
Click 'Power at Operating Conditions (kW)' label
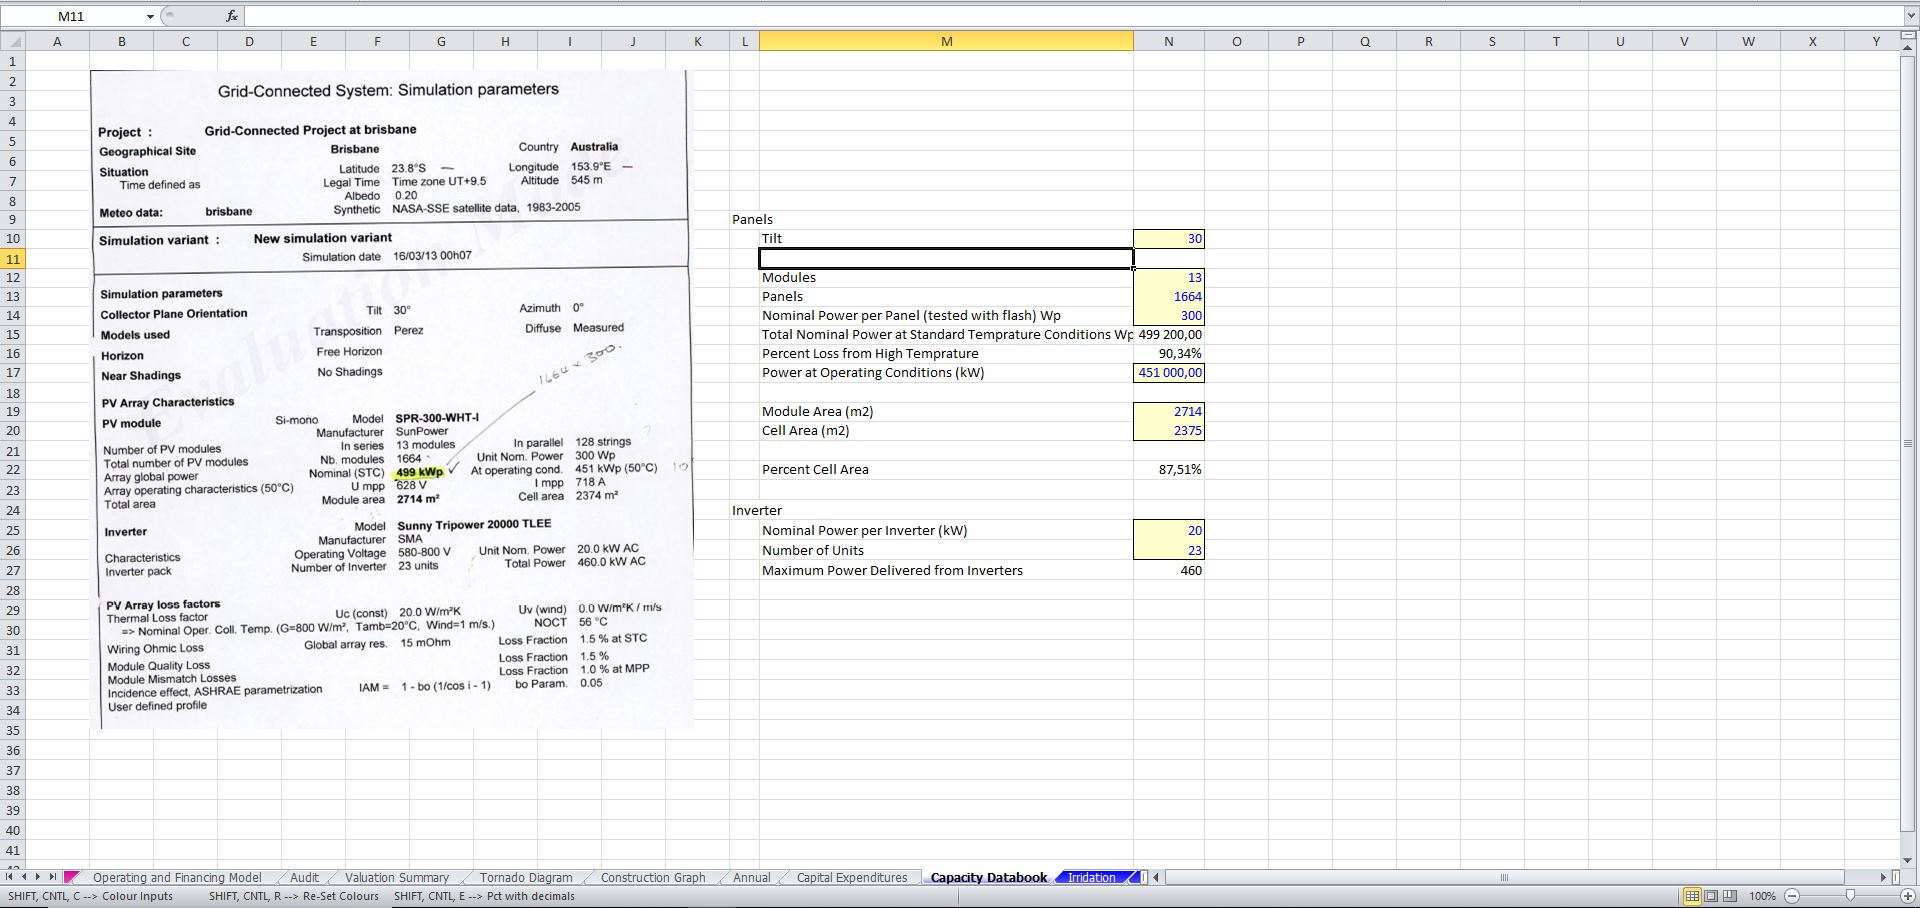(873, 372)
